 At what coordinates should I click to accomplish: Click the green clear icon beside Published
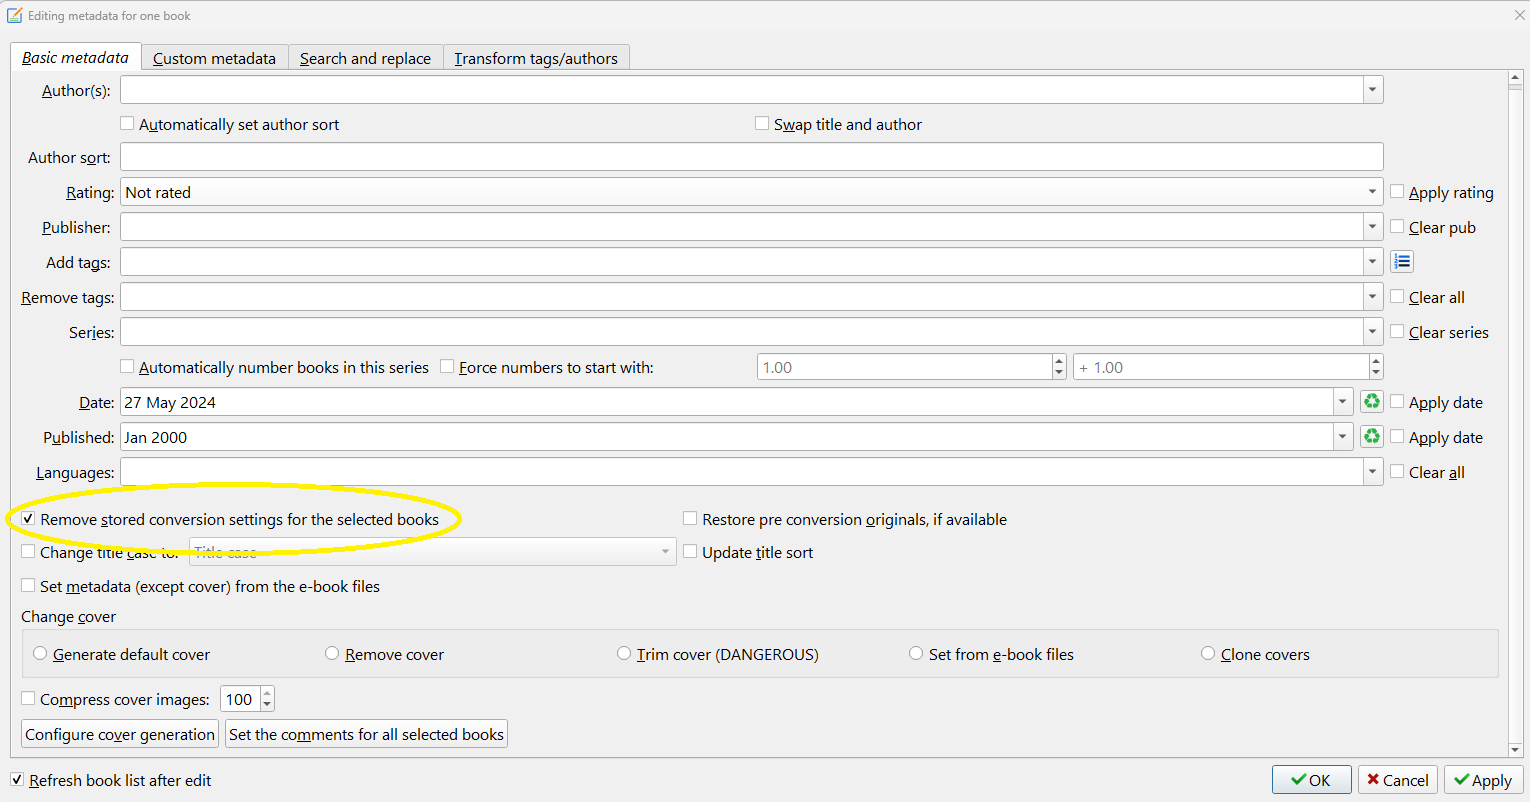point(1372,437)
